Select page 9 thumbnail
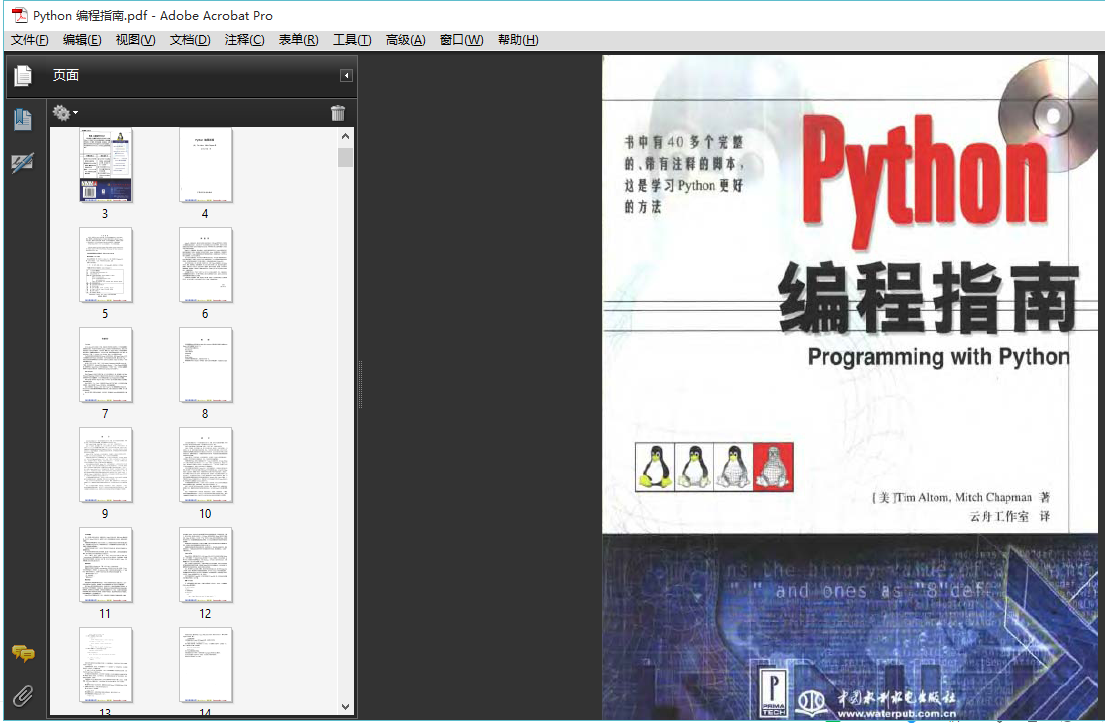The height and width of the screenshot is (723, 1105). [x=106, y=465]
